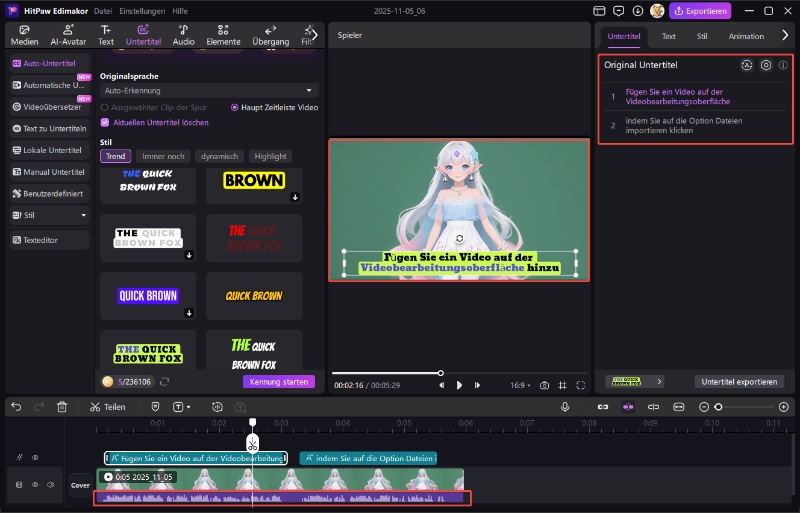Switch to the Text tab in right panel
800x513 pixels.
pyautogui.click(x=668, y=36)
